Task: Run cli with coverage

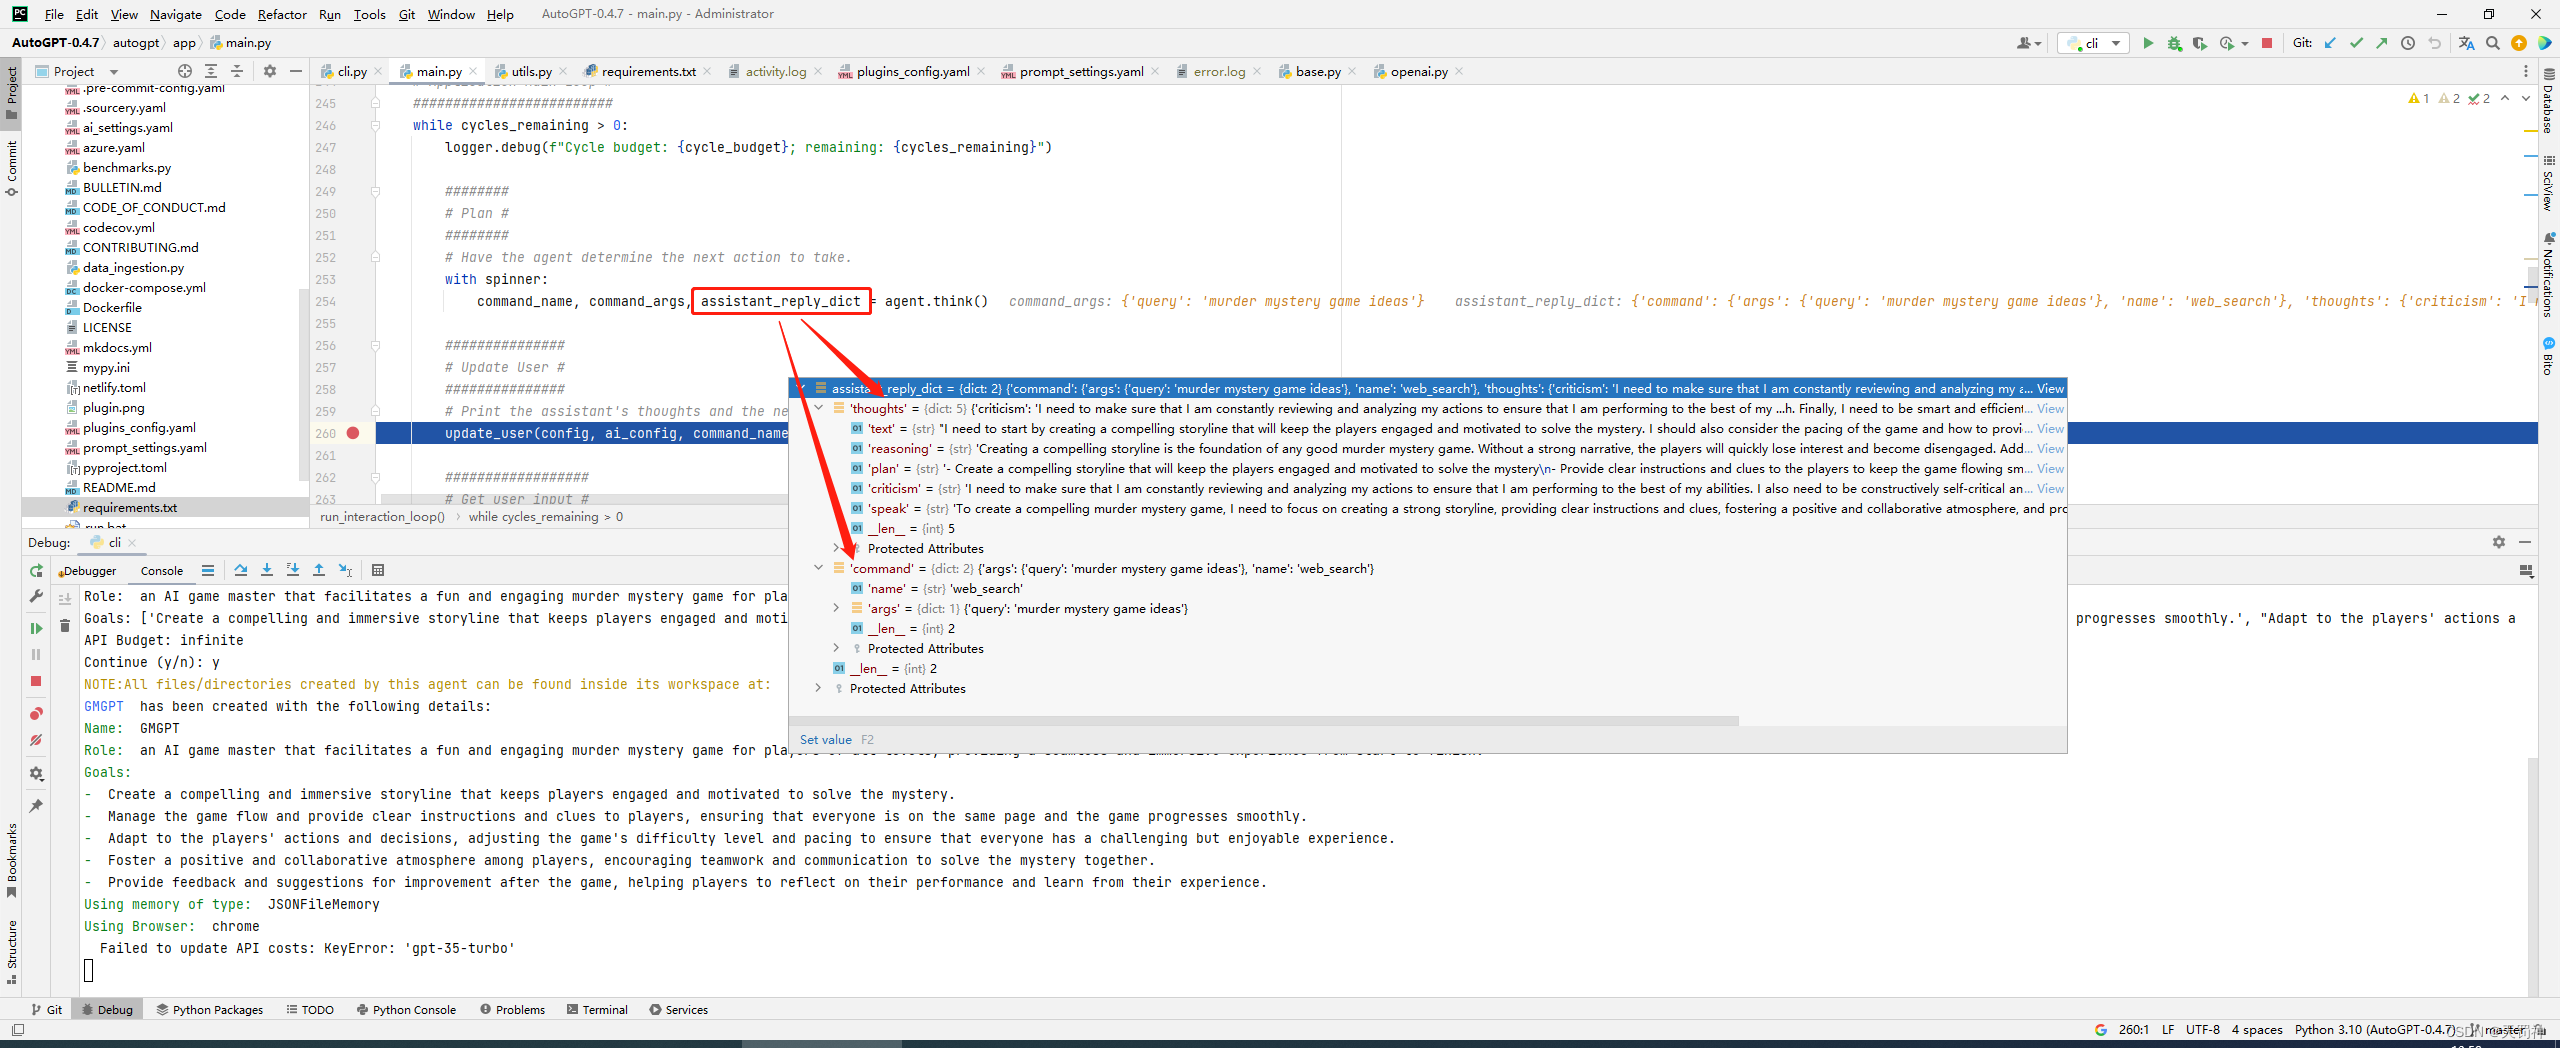Action: tap(2199, 43)
